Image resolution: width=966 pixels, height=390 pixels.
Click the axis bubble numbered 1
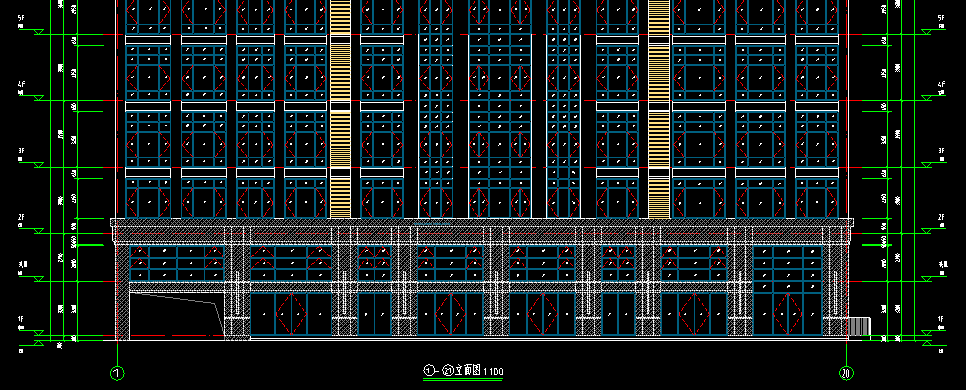[117, 373]
